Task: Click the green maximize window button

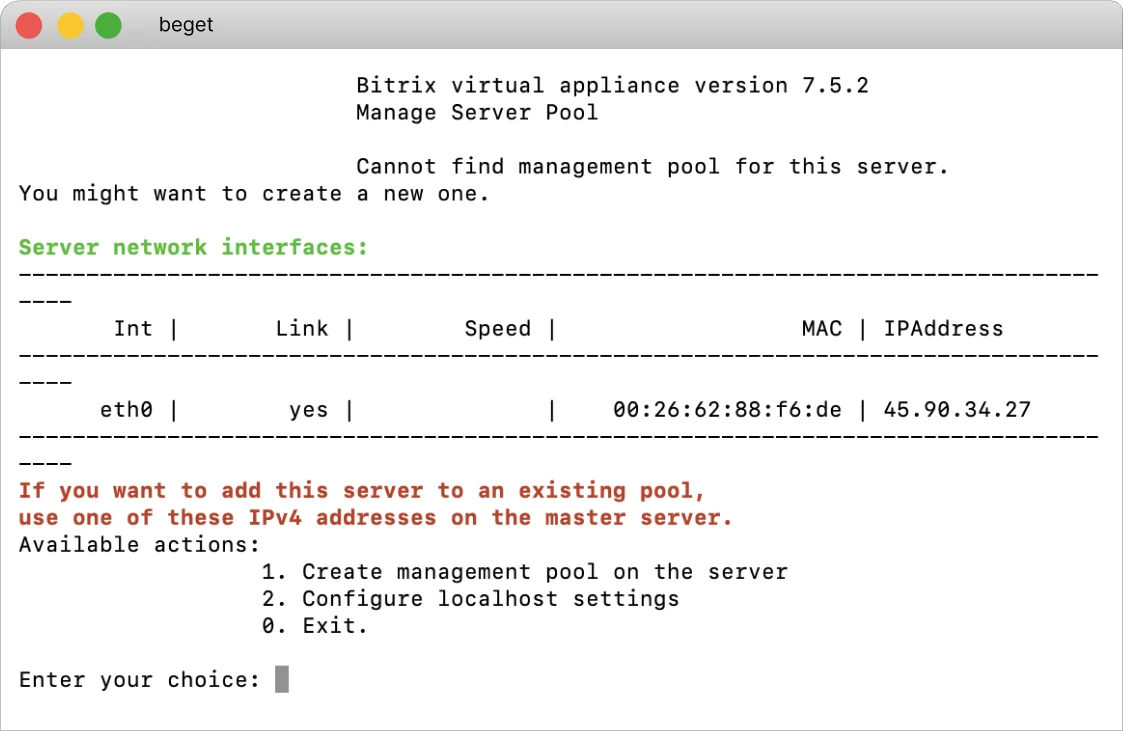Action: tap(108, 25)
